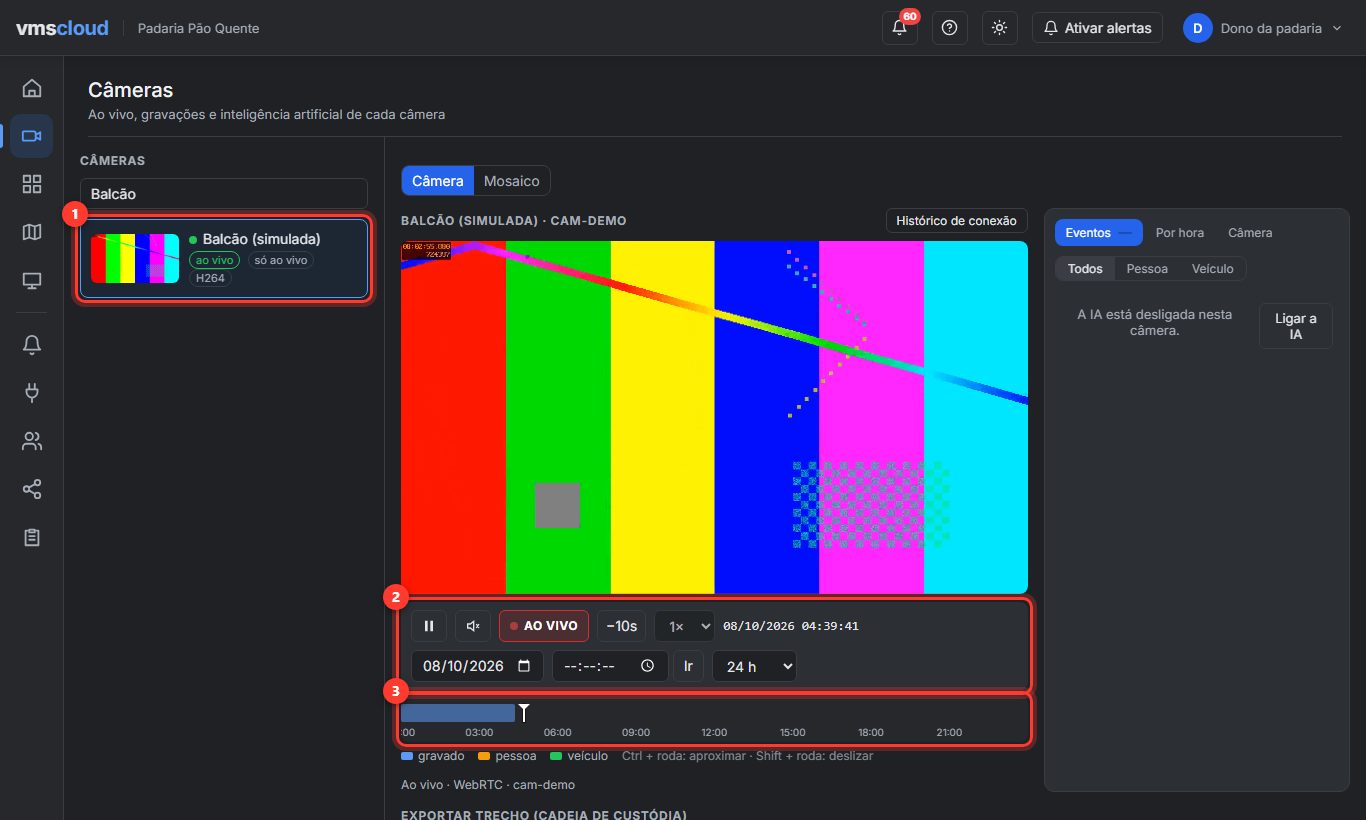This screenshot has width=1366, height=820.
Task: Click the recorded blue segment on timeline
Action: 458,713
